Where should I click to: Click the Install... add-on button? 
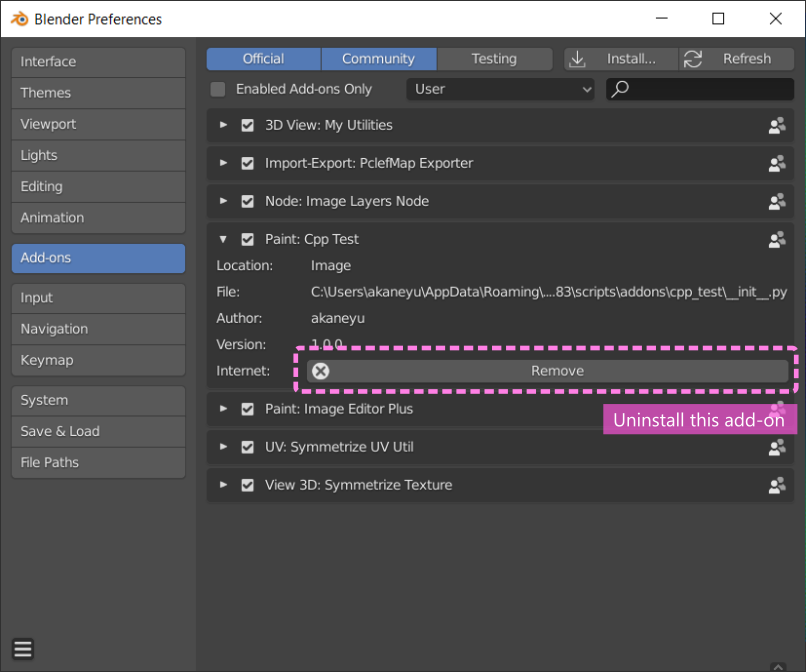pos(621,59)
